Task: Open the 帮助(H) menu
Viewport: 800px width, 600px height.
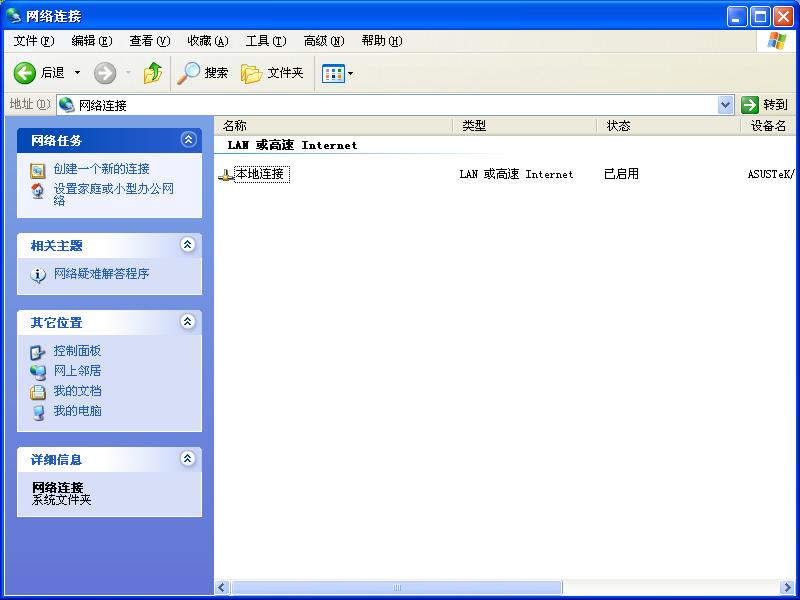Action: click(x=382, y=41)
